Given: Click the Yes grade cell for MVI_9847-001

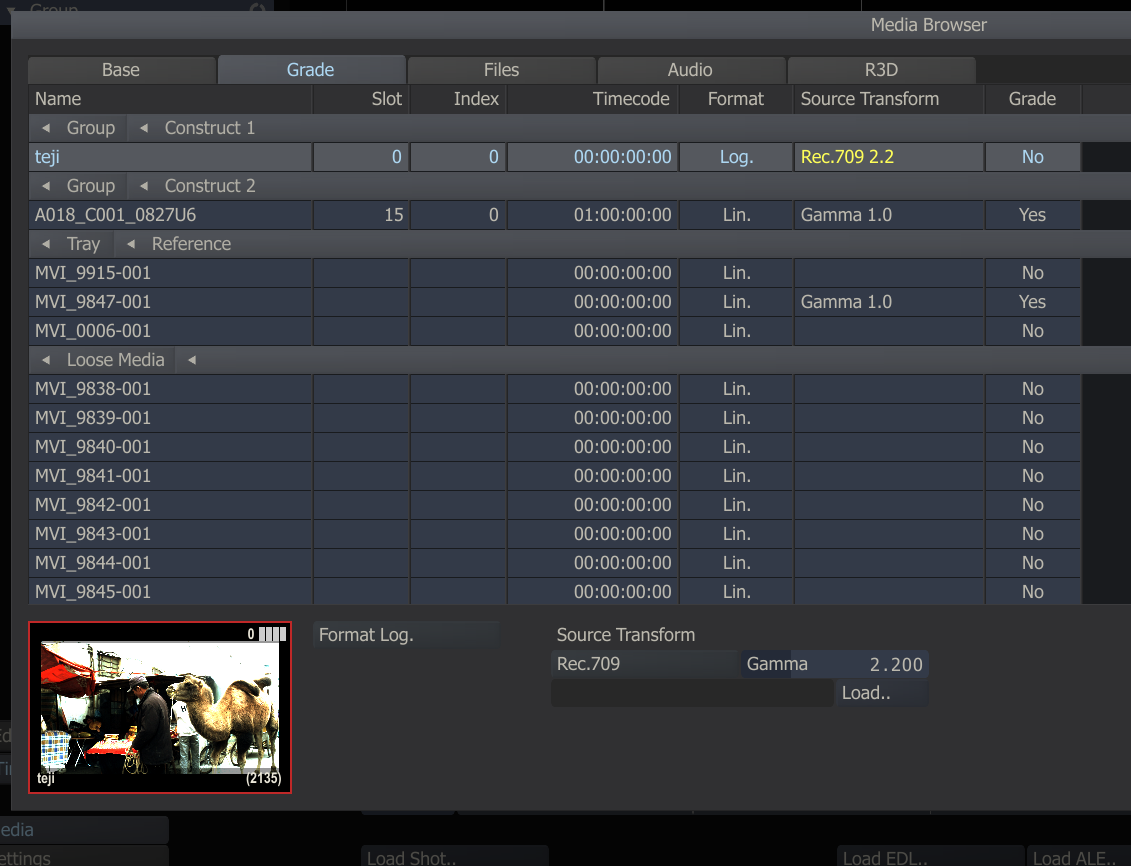Looking at the screenshot, I should point(1033,302).
